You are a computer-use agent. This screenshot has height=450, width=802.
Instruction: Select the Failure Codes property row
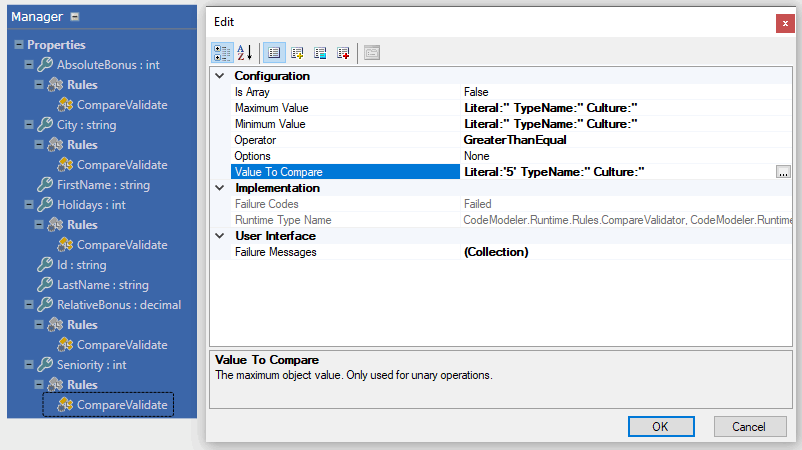point(510,204)
